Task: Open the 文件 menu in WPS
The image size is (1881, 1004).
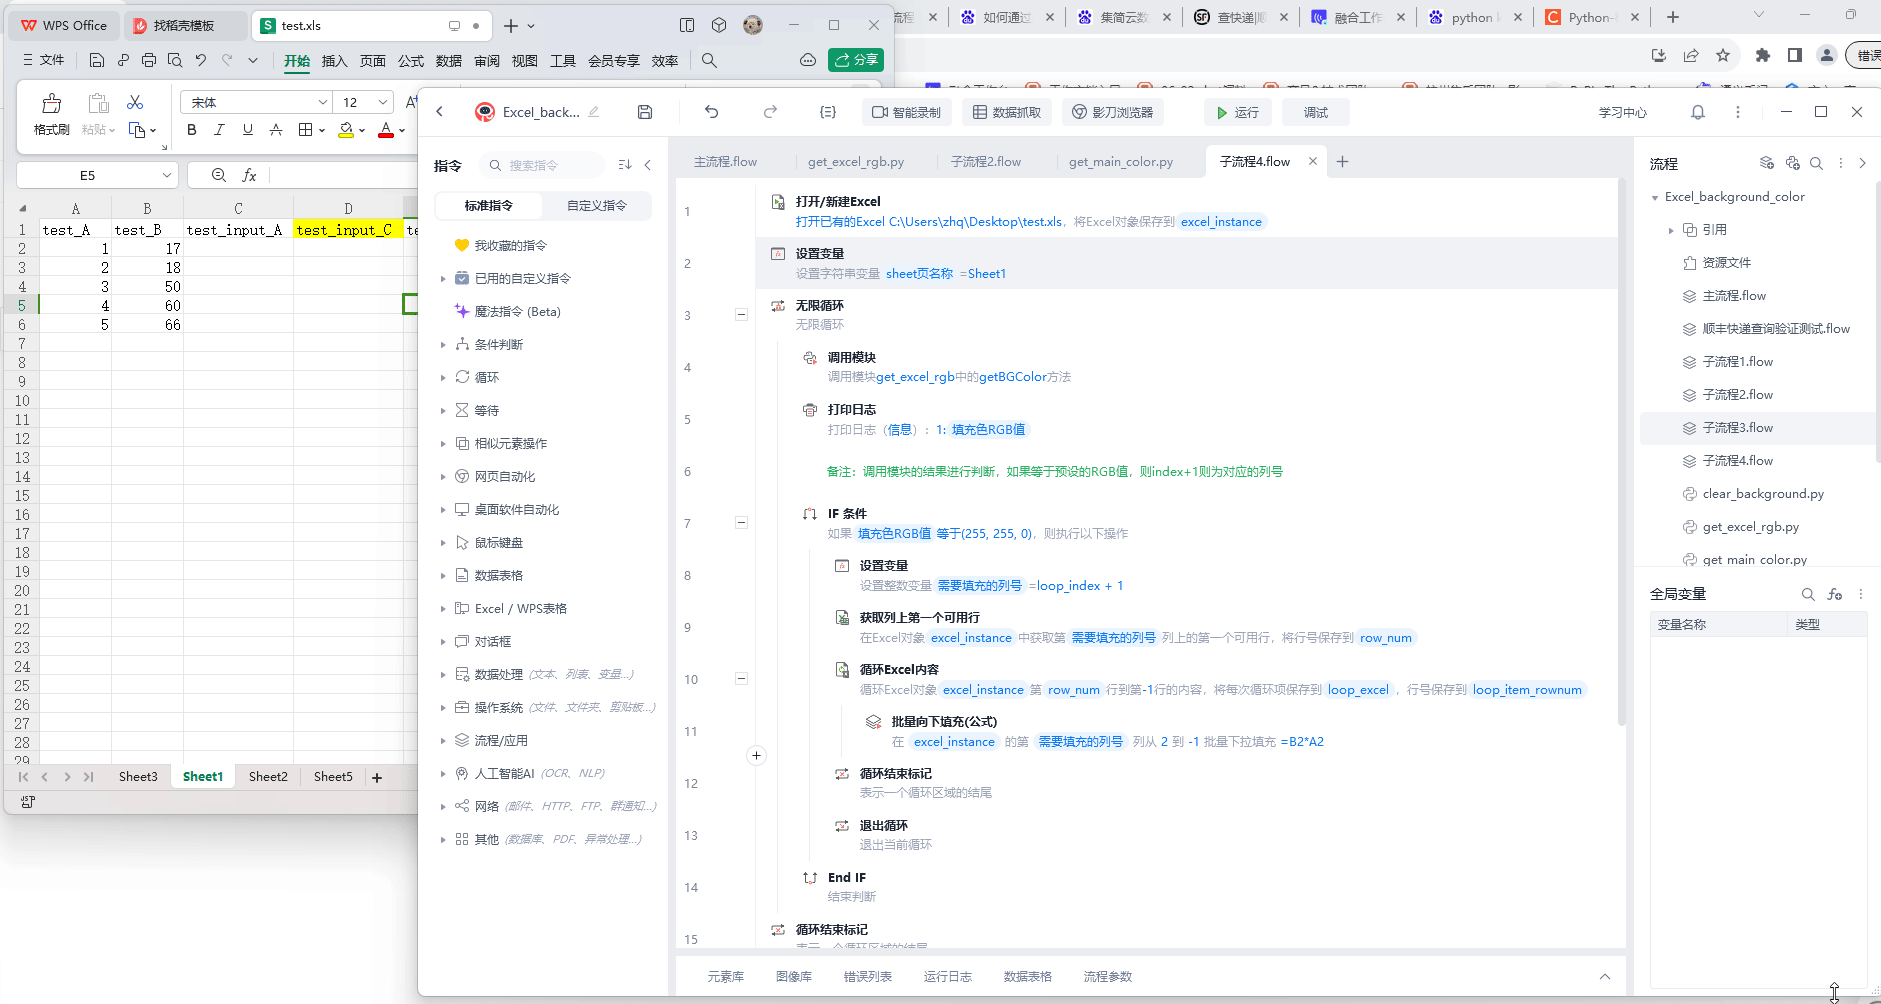Action: (43, 60)
